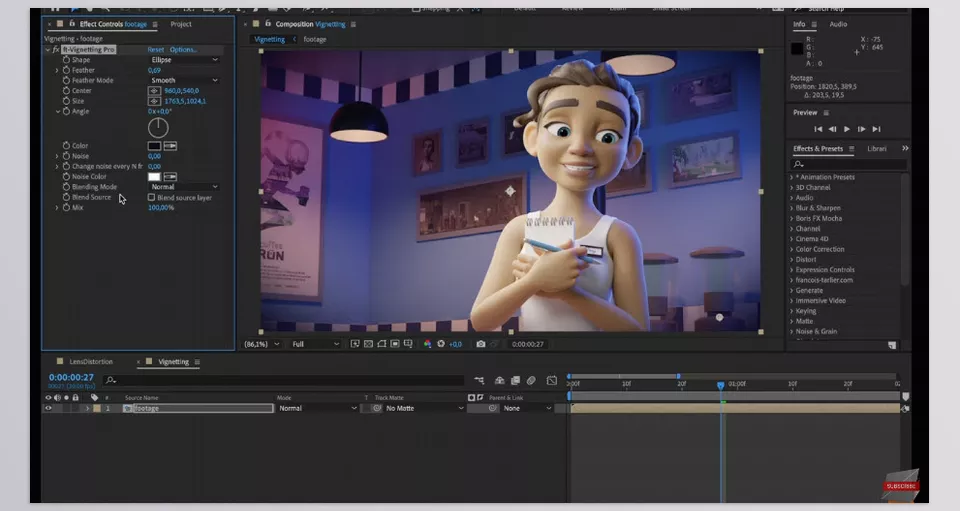Toggle the ft-Vignetting Pro fx switch
This screenshot has height=511, width=960.
click(x=56, y=50)
